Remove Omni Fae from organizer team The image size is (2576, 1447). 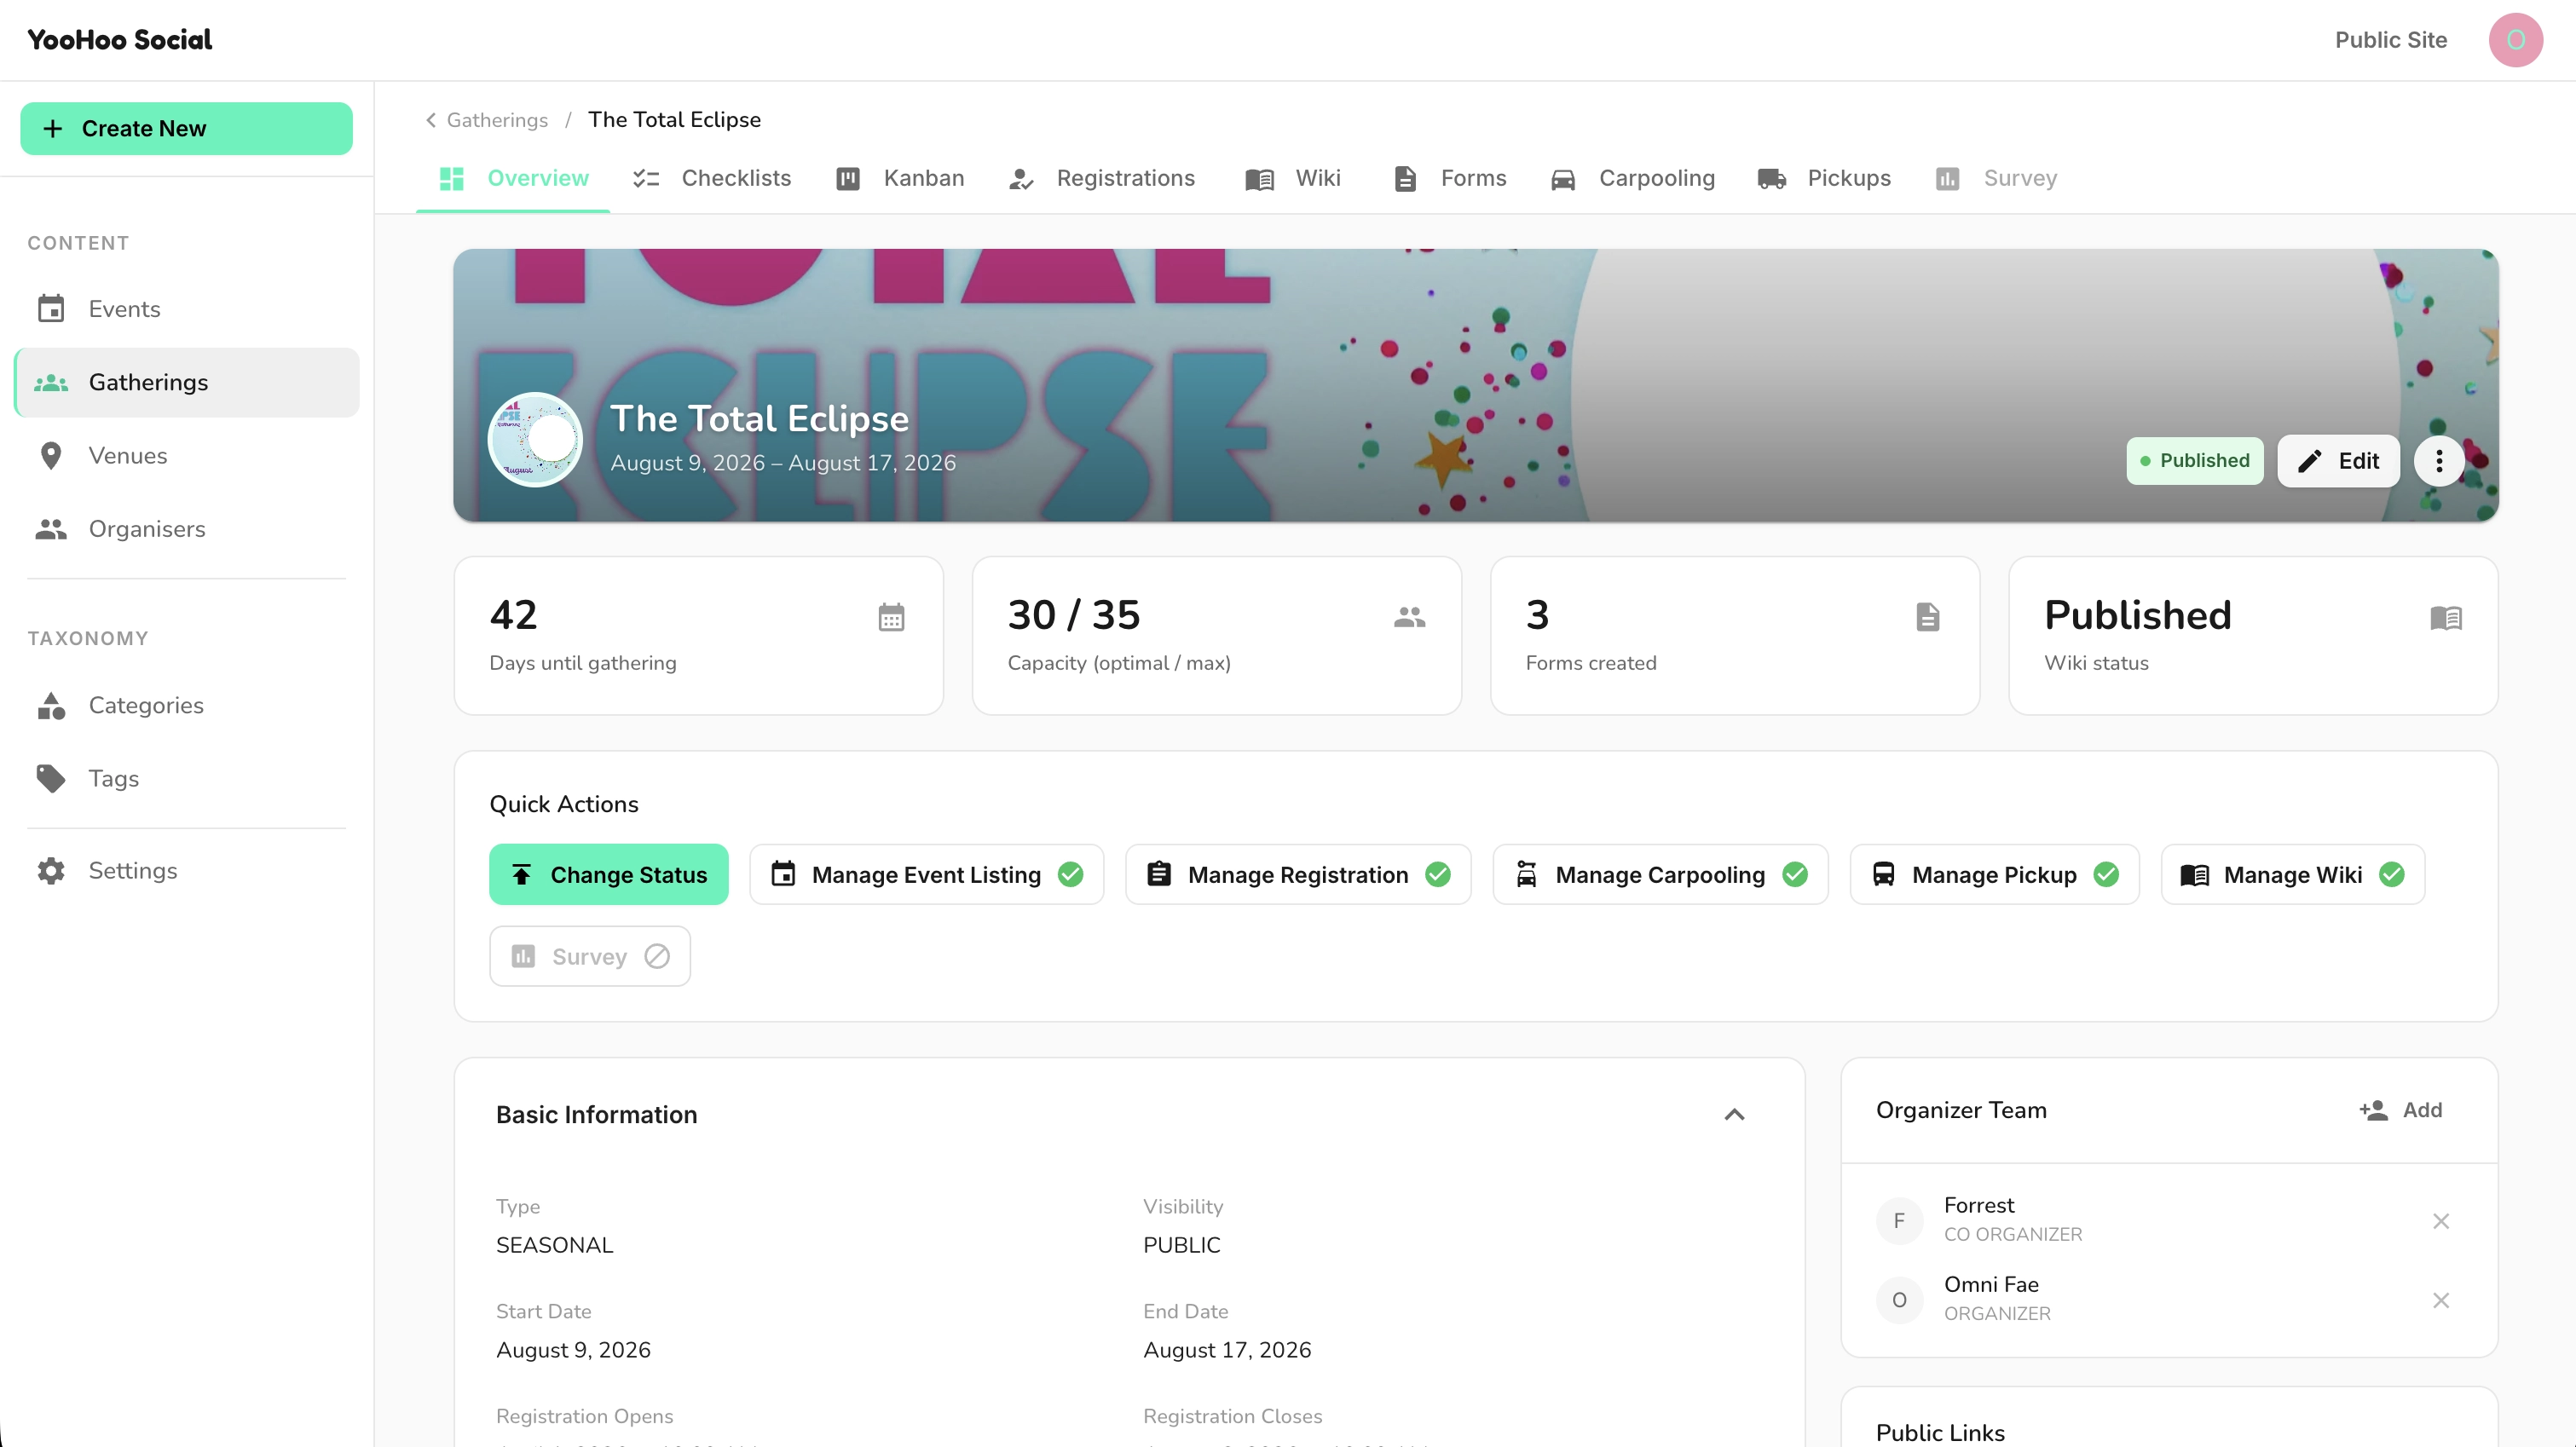pyautogui.click(x=2440, y=1300)
